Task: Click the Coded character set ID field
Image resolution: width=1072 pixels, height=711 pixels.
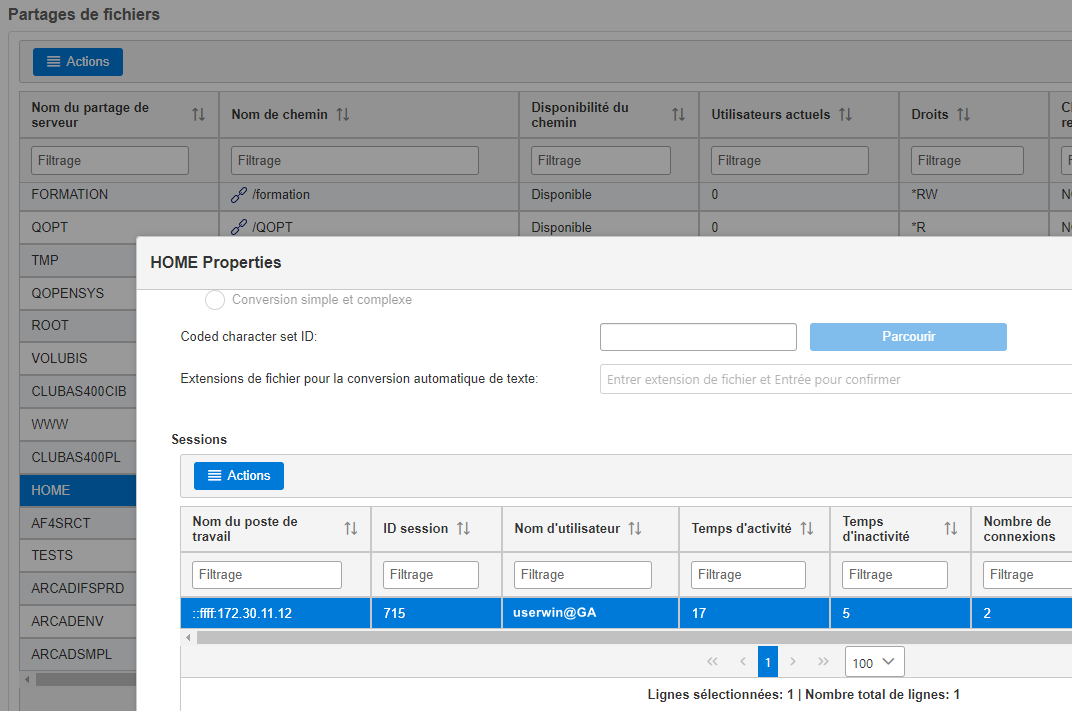Action: pyautogui.click(x=698, y=337)
